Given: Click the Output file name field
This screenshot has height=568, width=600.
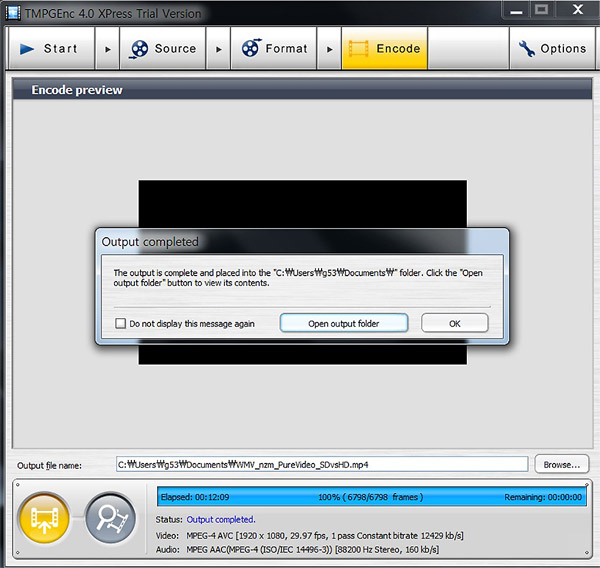Looking at the screenshot, I should click(x=322, y=464).
